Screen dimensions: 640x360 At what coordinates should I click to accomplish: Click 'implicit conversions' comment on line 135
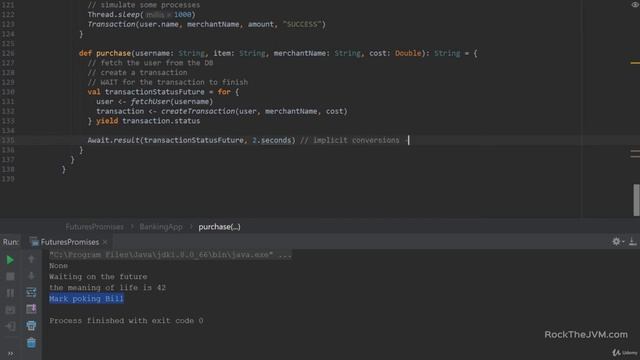click(x=356, y=140)
